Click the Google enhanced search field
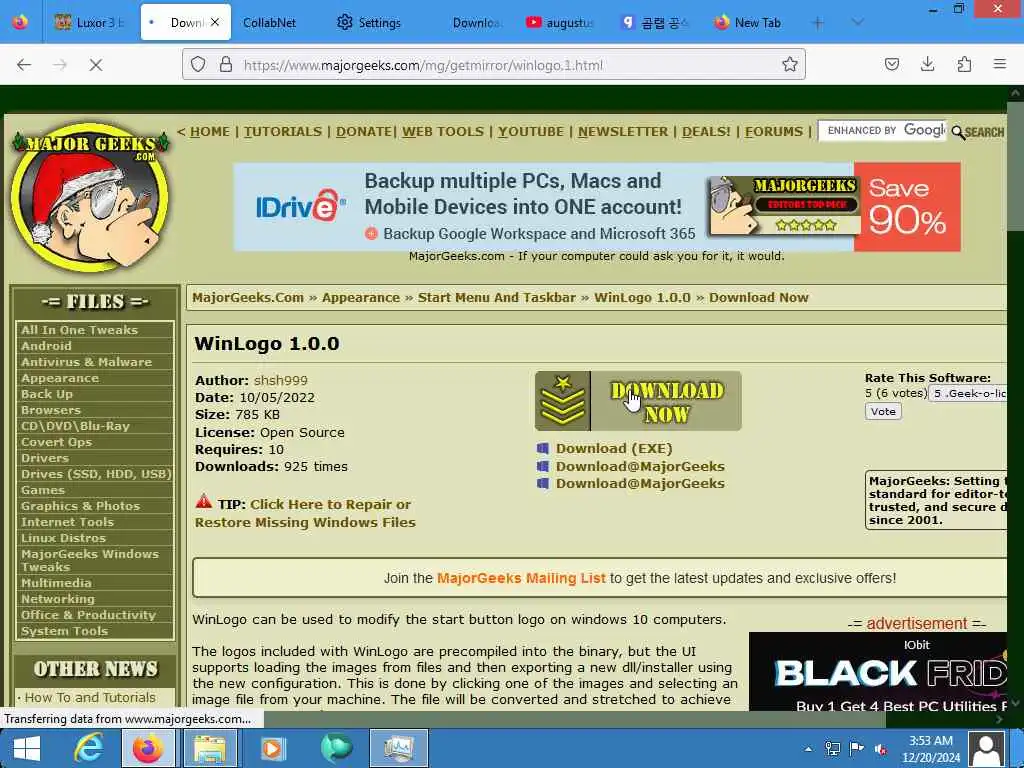 [x=882, y=131]
